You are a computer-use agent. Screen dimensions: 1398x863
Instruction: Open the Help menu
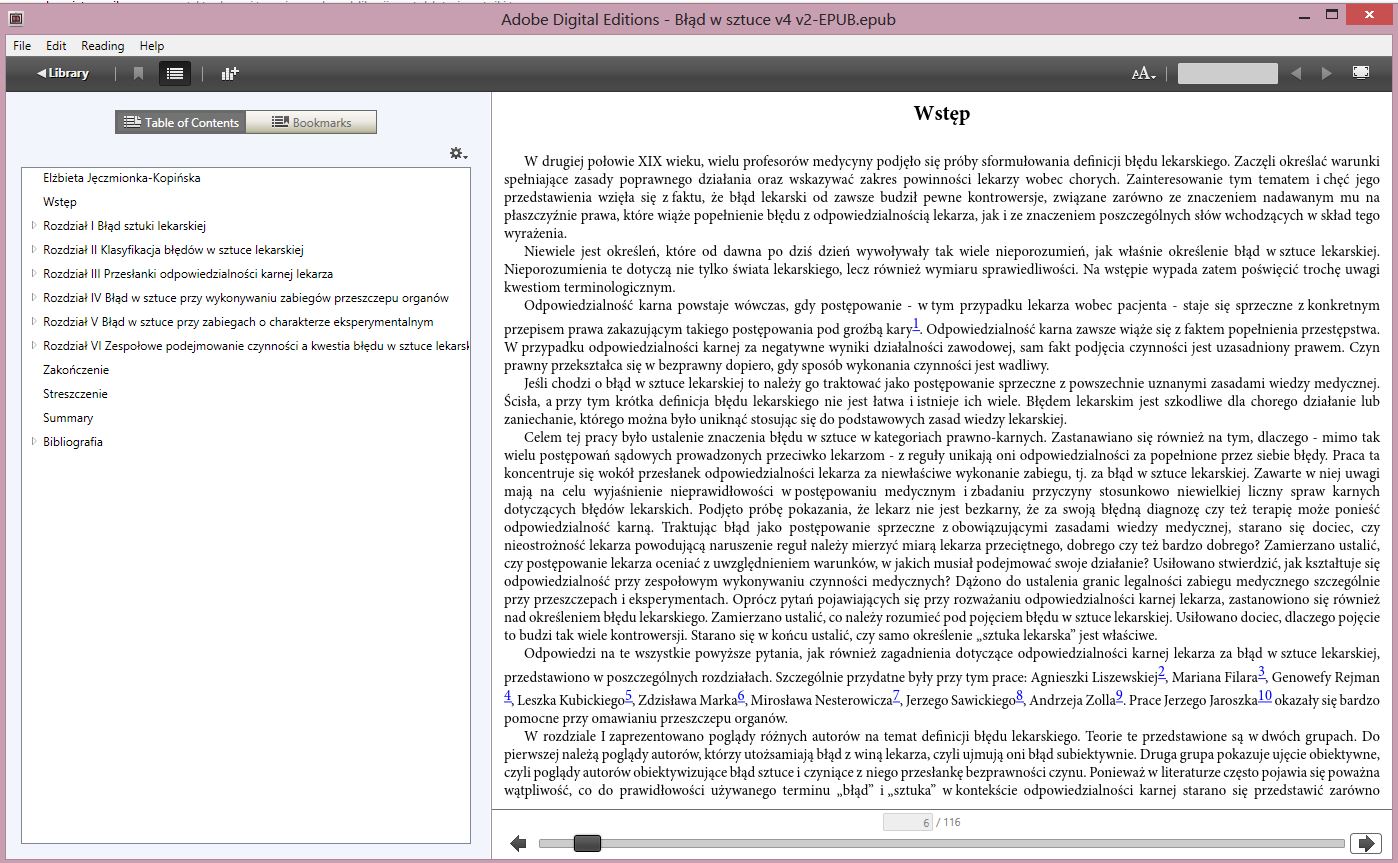click(x=152, y=46)
